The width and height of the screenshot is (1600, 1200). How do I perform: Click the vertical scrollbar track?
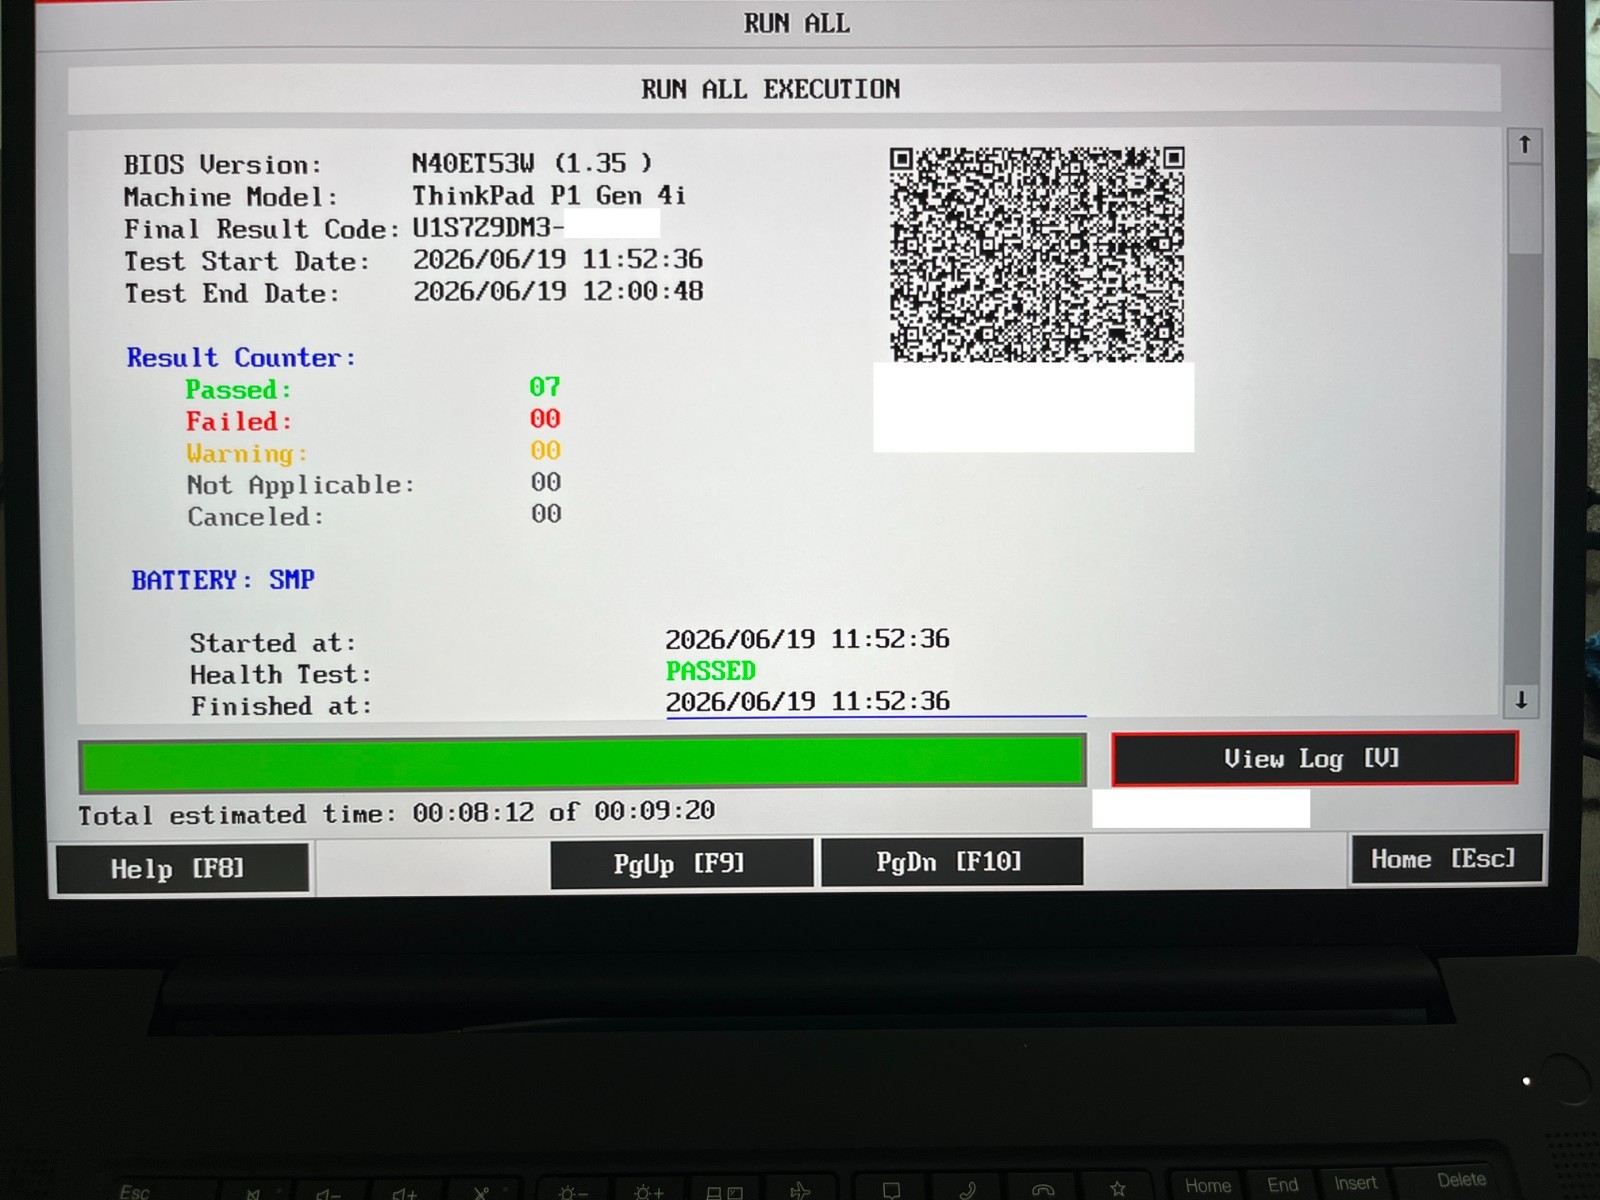coord(1523,423)
